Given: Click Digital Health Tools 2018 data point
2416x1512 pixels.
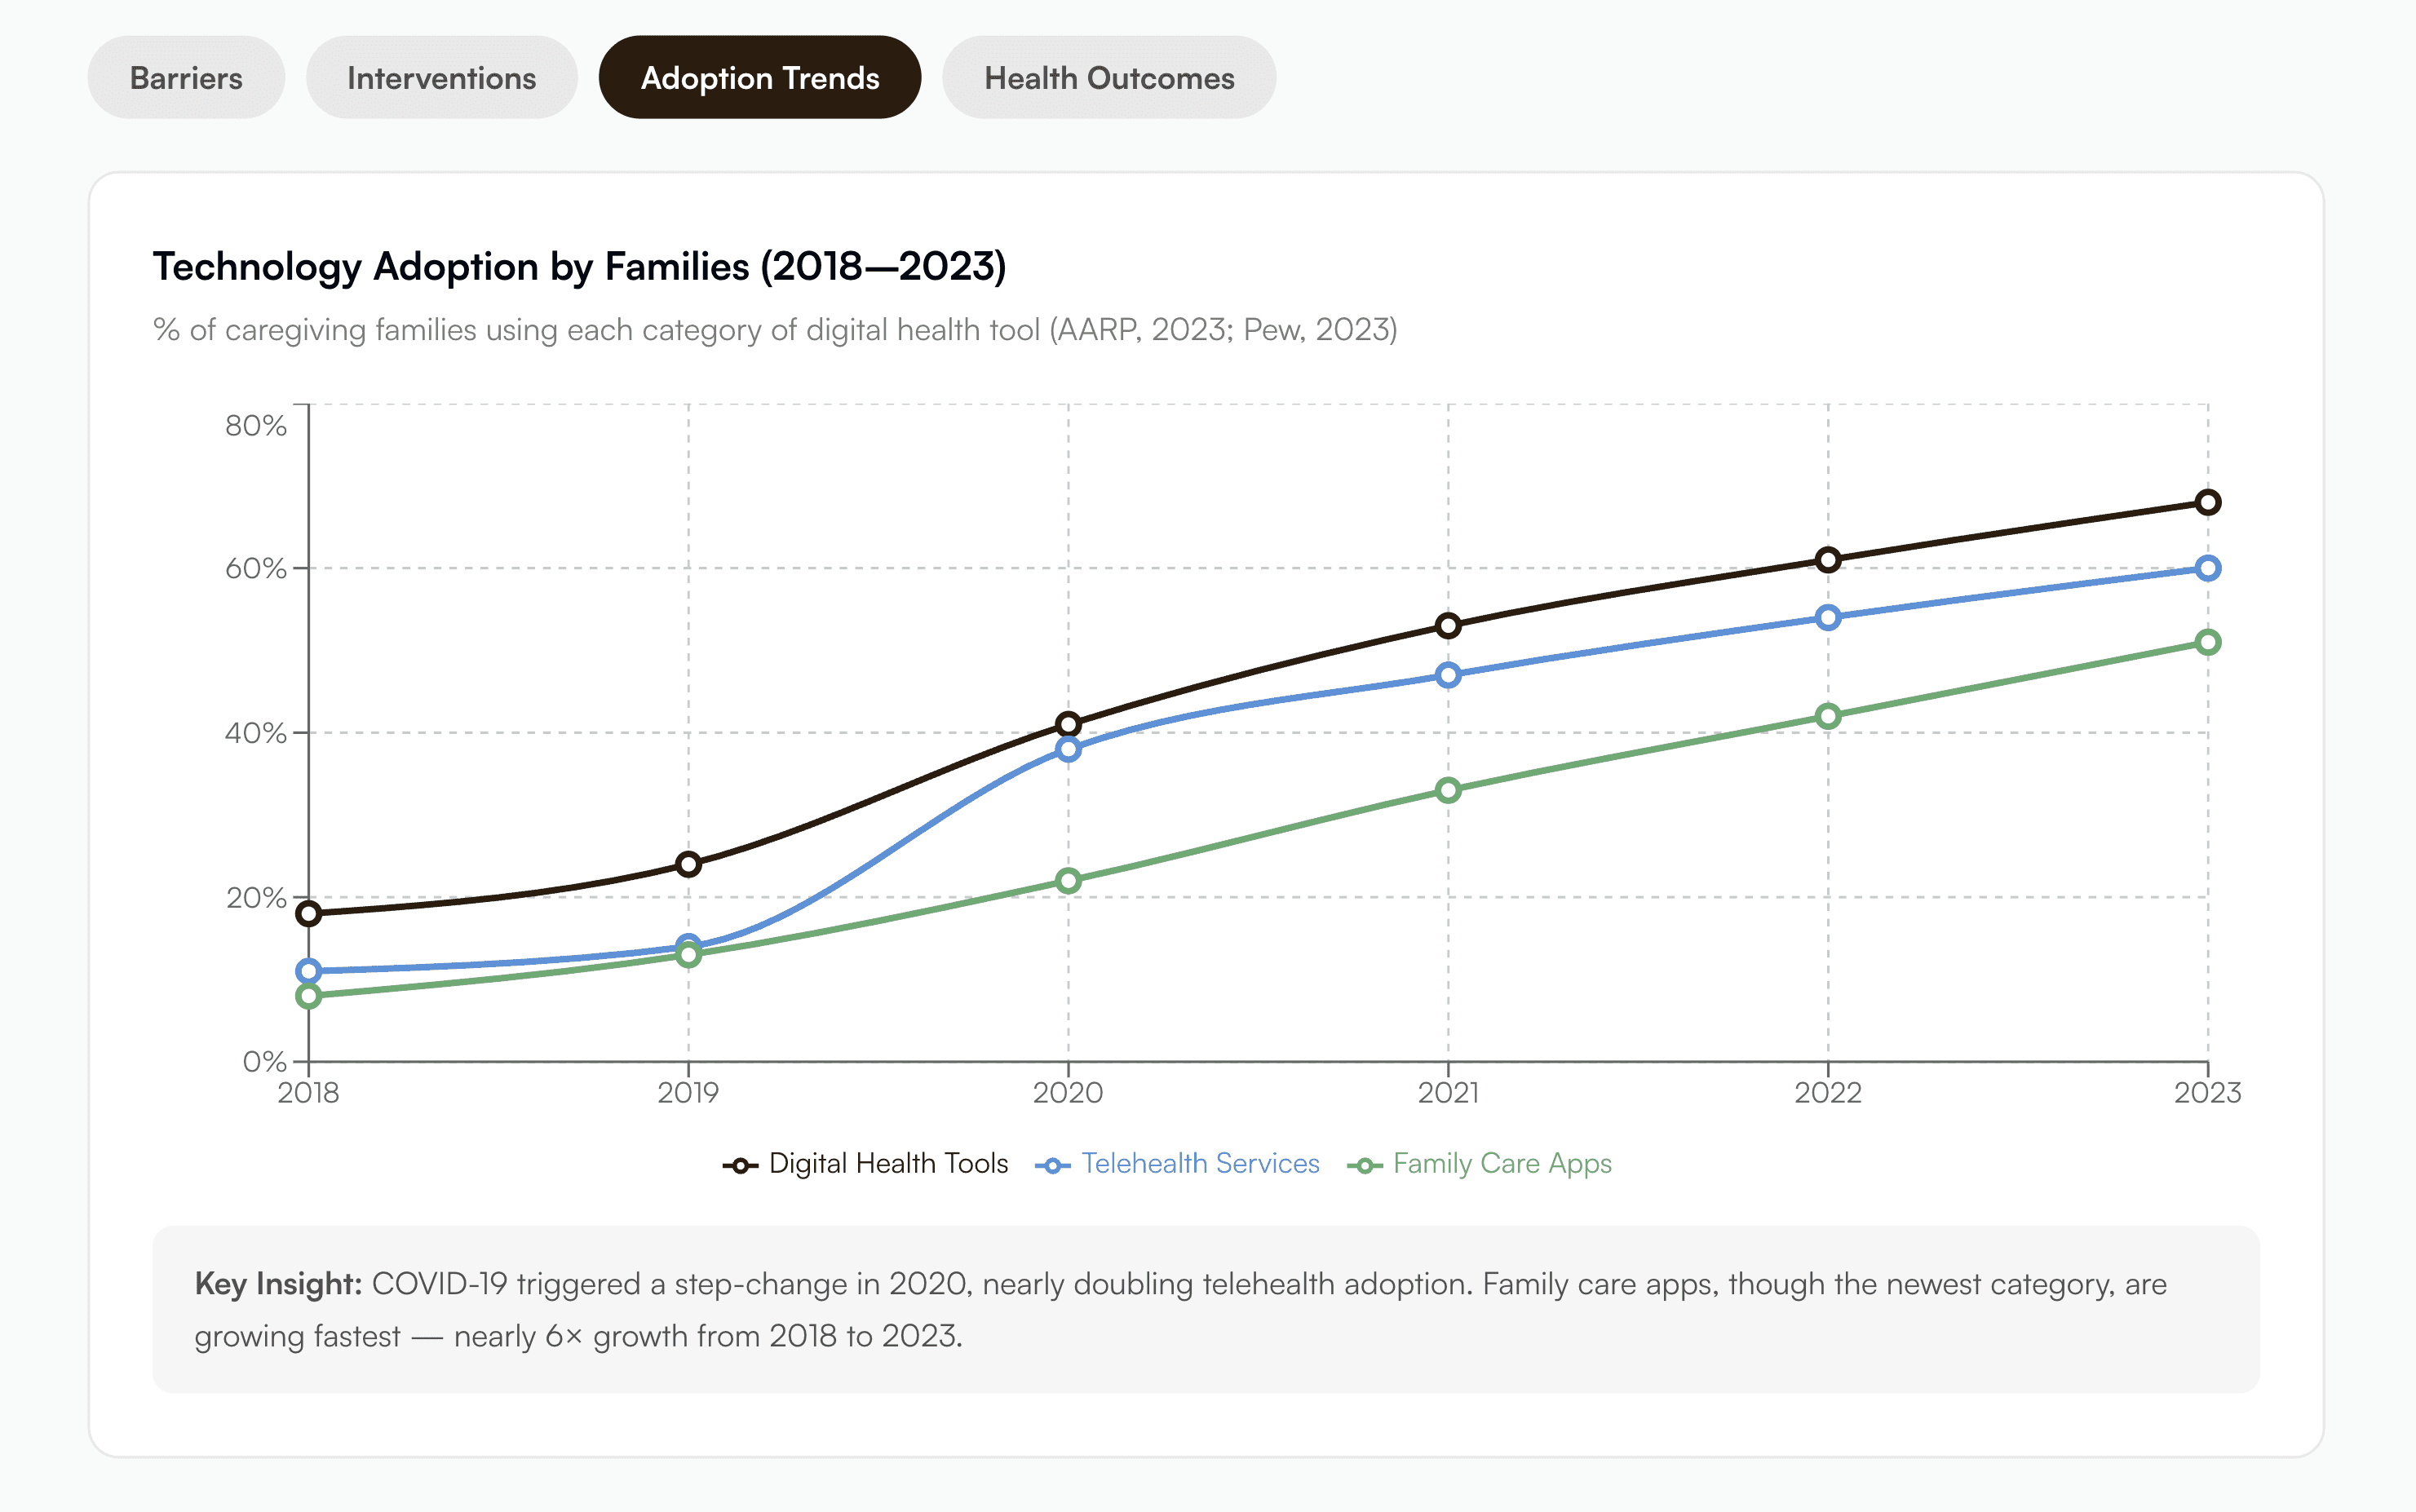Looking at the screenshot, I should pyautogui.click(x=309, y=913).
